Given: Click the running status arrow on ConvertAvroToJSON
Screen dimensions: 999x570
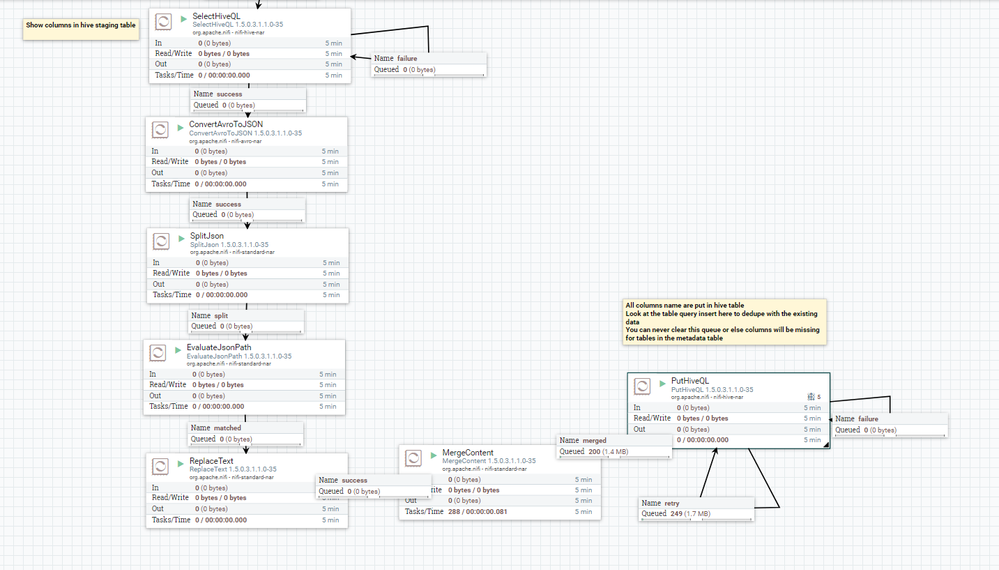Looking at the screenshot, I should (180, 127).
